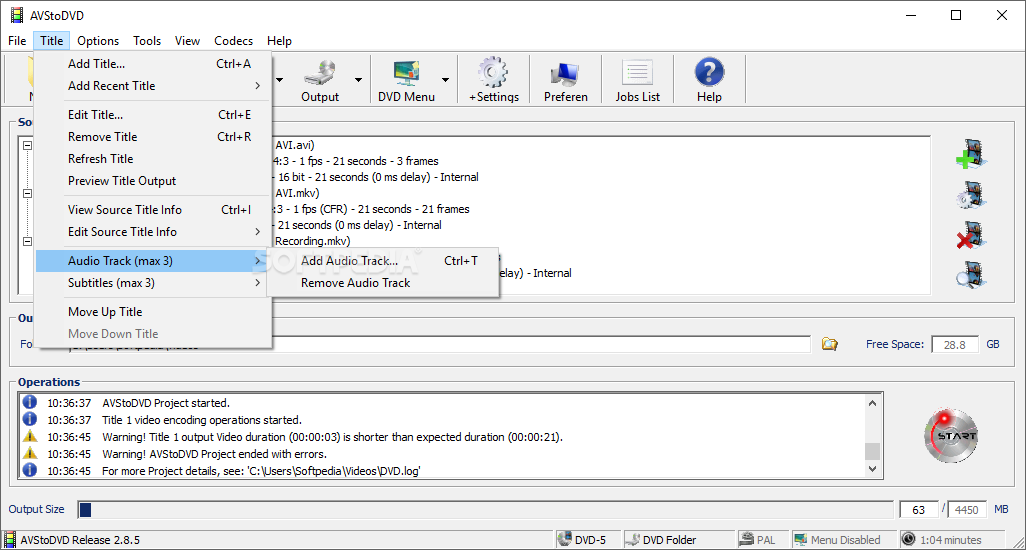1026x550 pixels.
Task: Choose Add Recent Title from the menu
Action: click(153, 86)
